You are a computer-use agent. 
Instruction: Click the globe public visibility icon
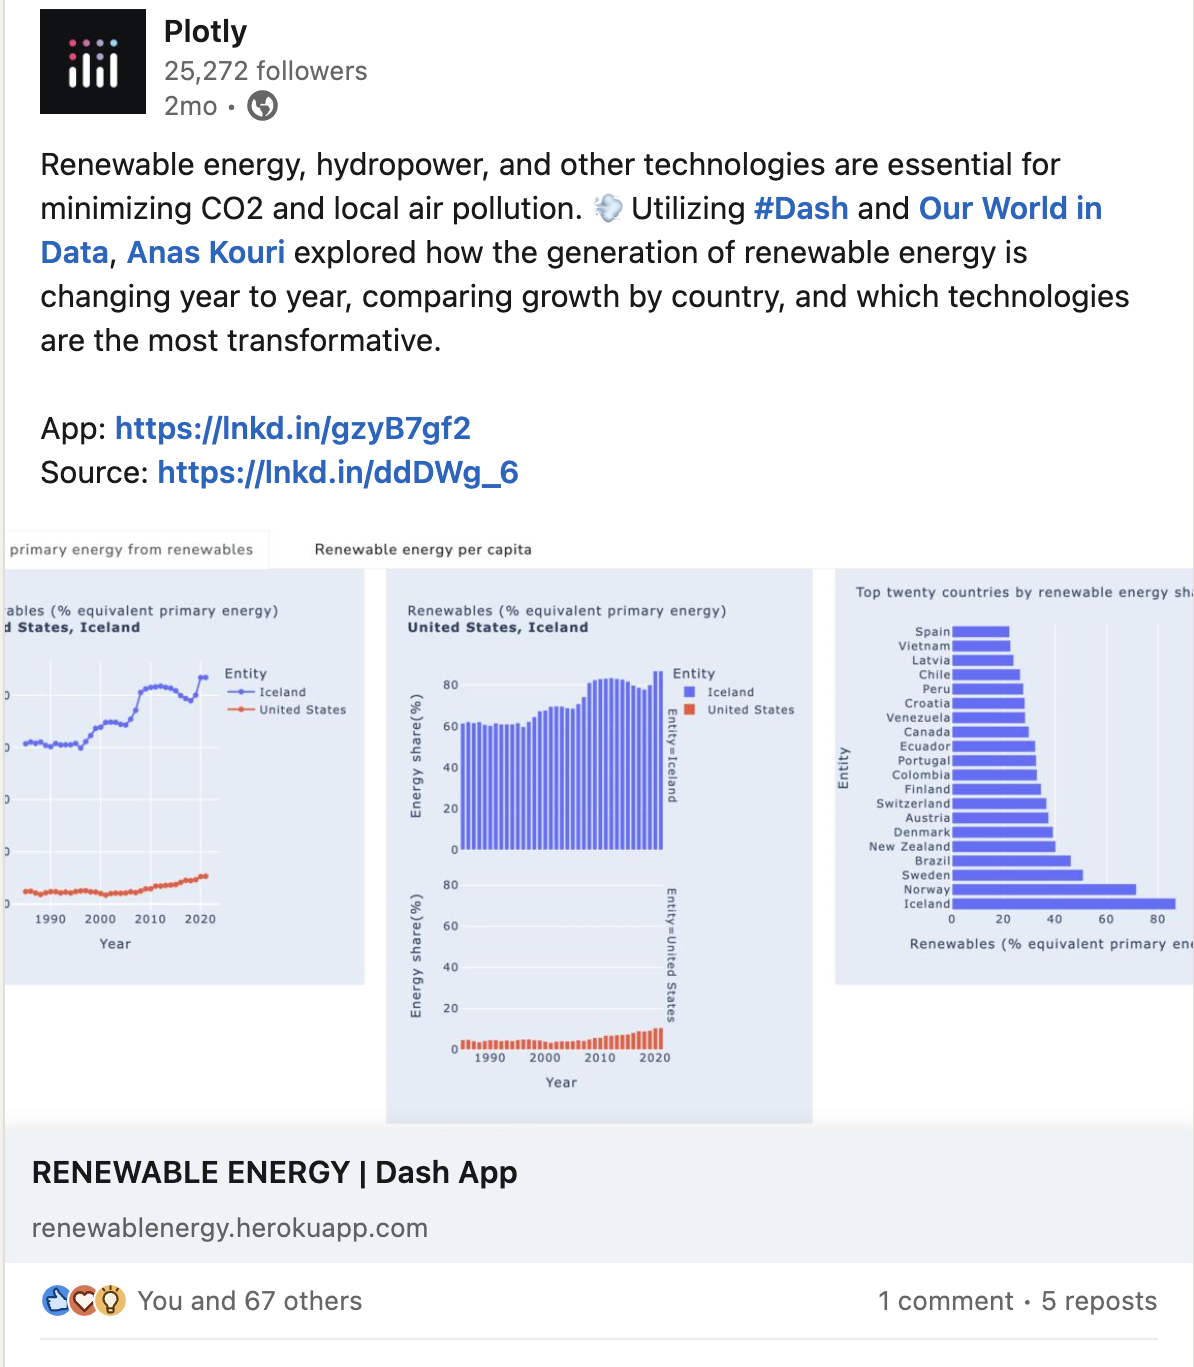tap(262, 106)
